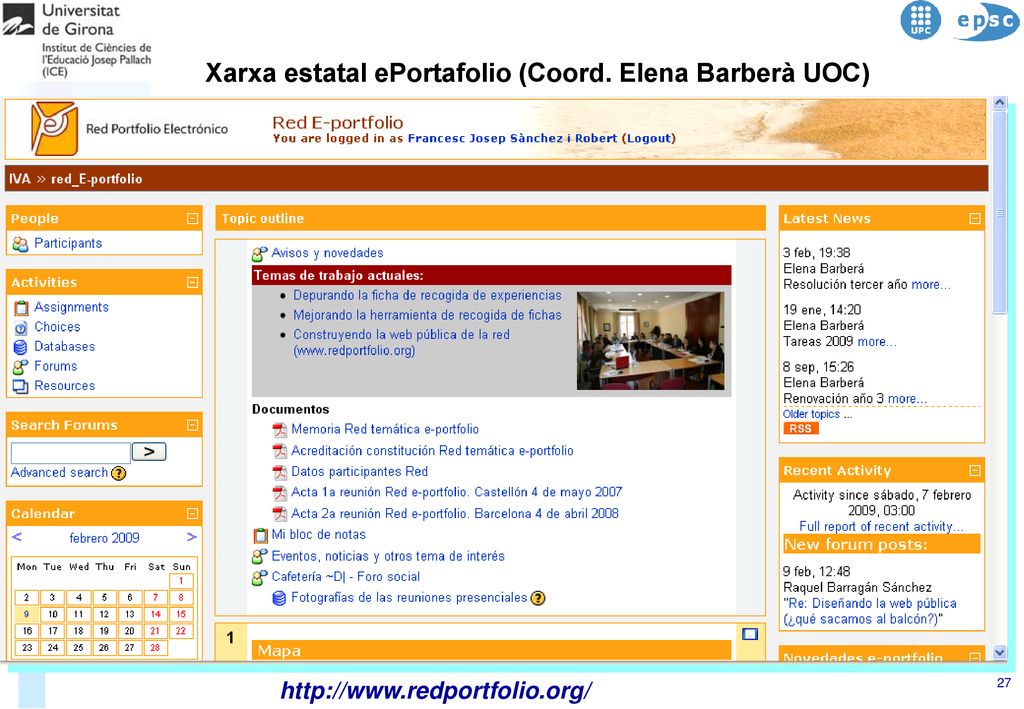Viewport: 1024px width, 709px height.
Task: Click the Fotografías database icon
Action: click(279, 598)
